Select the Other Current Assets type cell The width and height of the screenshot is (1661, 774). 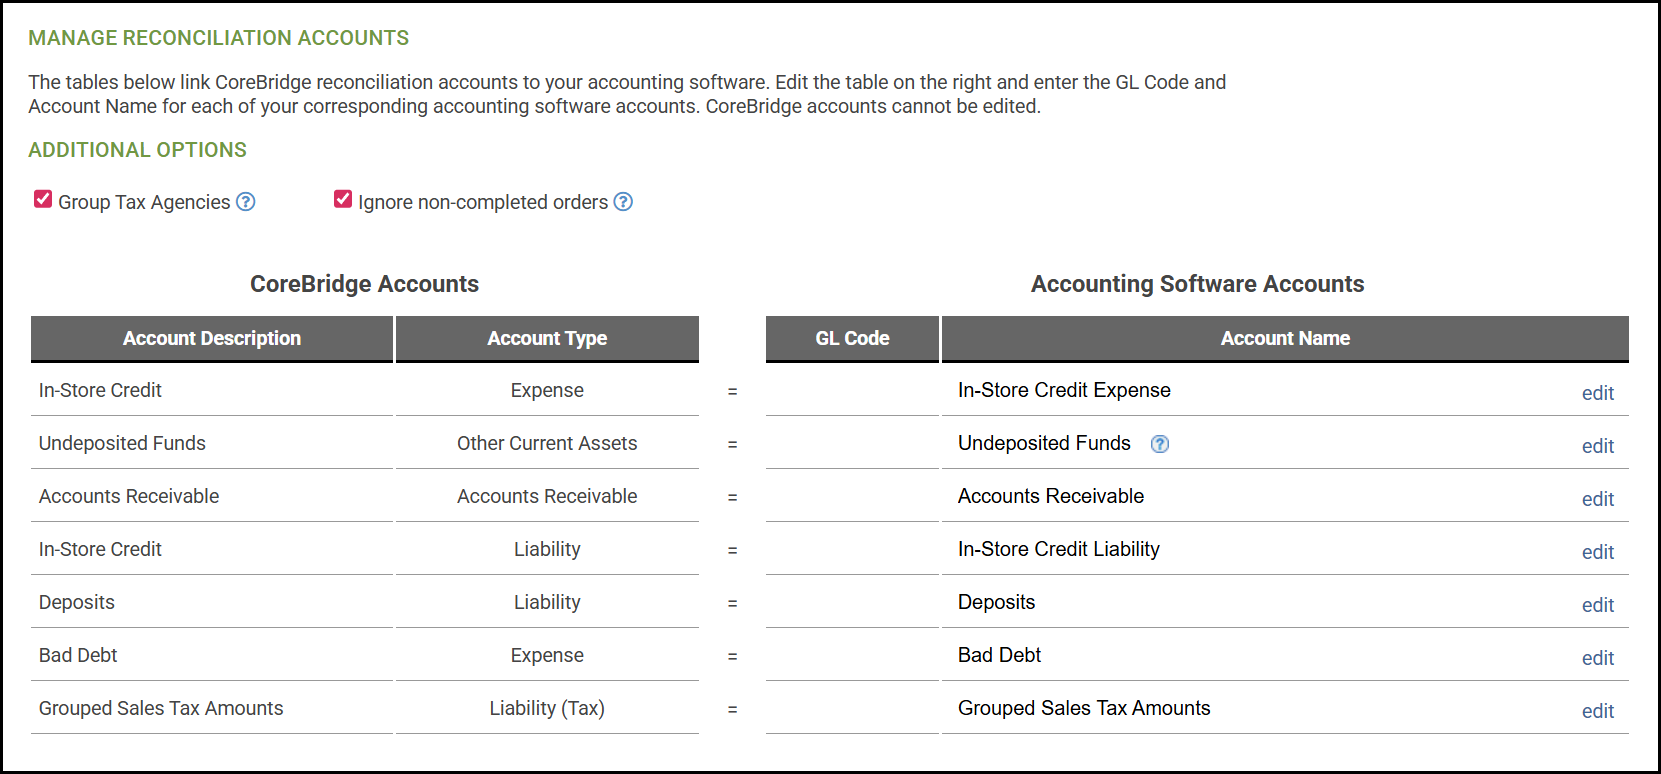click(x=547, y=443)
